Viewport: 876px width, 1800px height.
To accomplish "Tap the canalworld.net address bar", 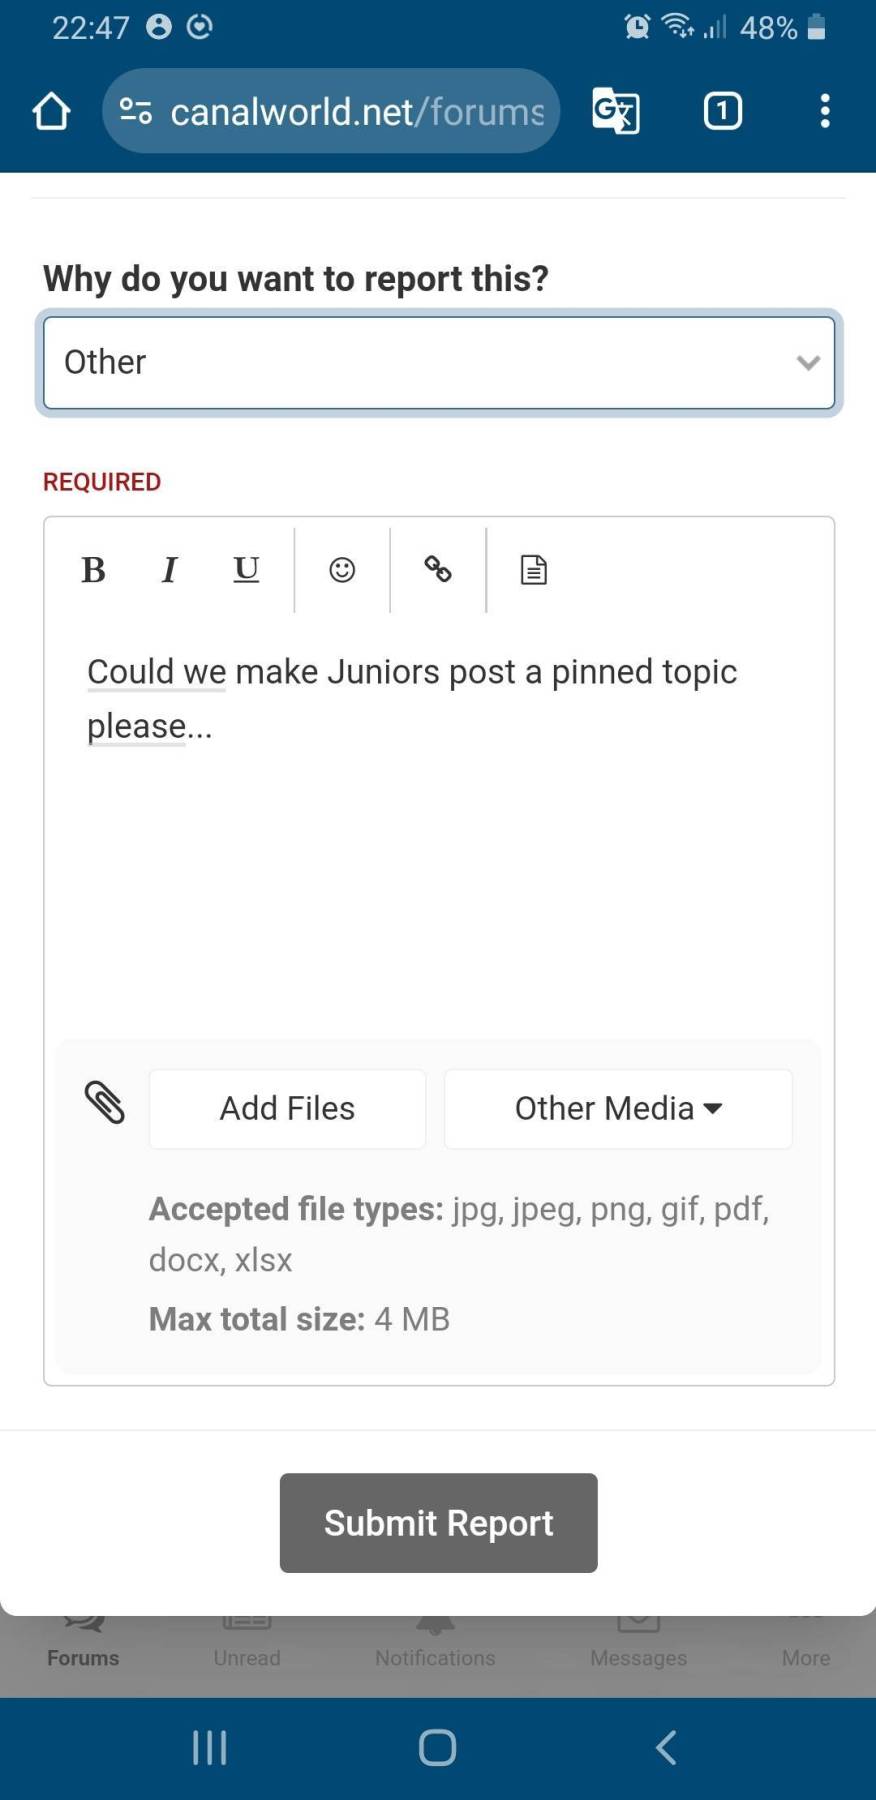I will pos(330,111).
